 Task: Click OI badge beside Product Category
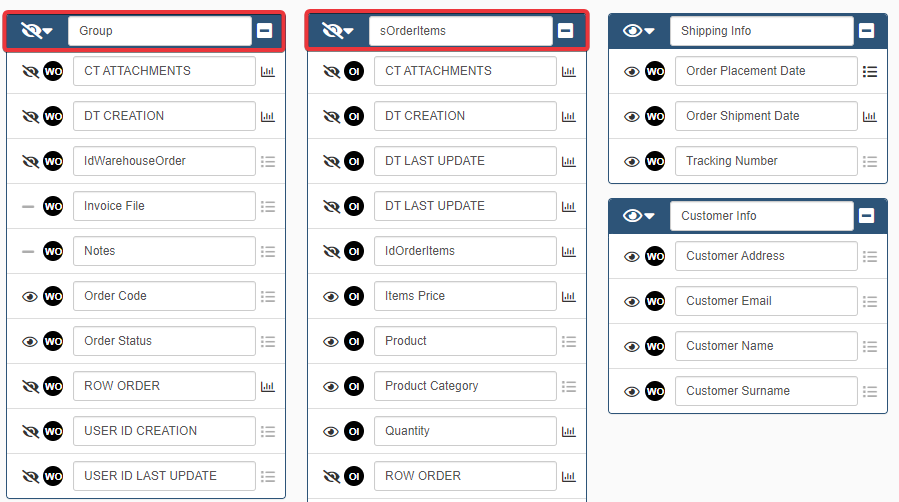[354, 386]
